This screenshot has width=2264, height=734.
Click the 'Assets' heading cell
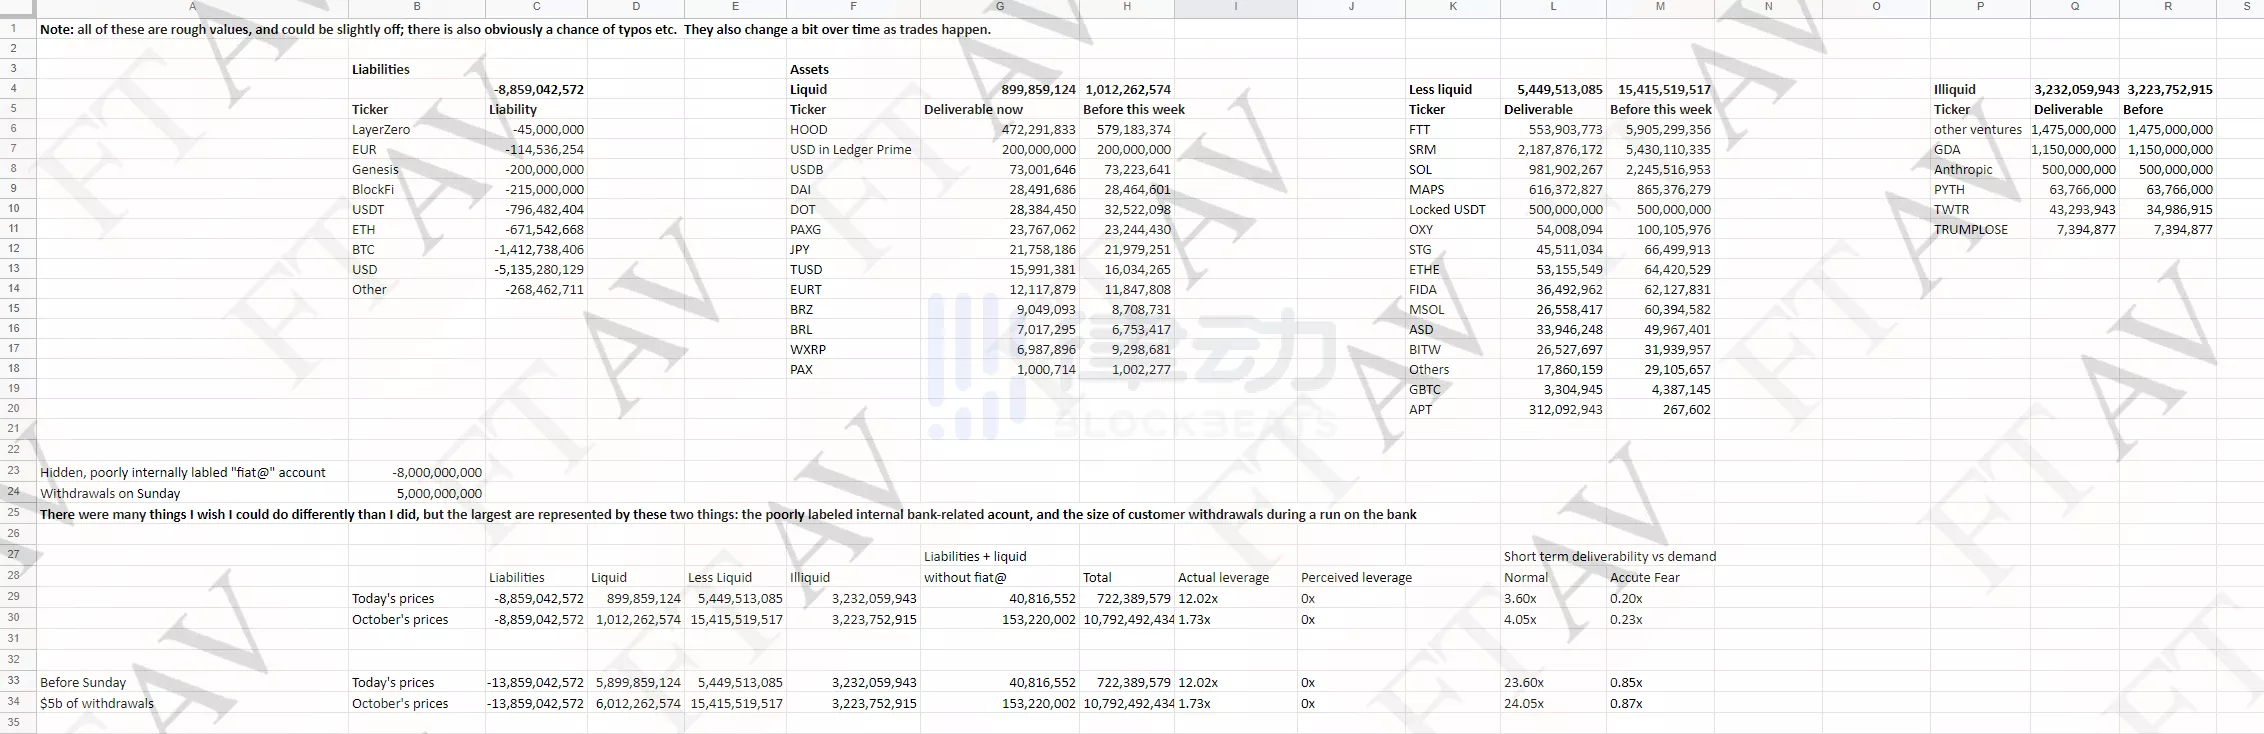(x=809, y=69)
